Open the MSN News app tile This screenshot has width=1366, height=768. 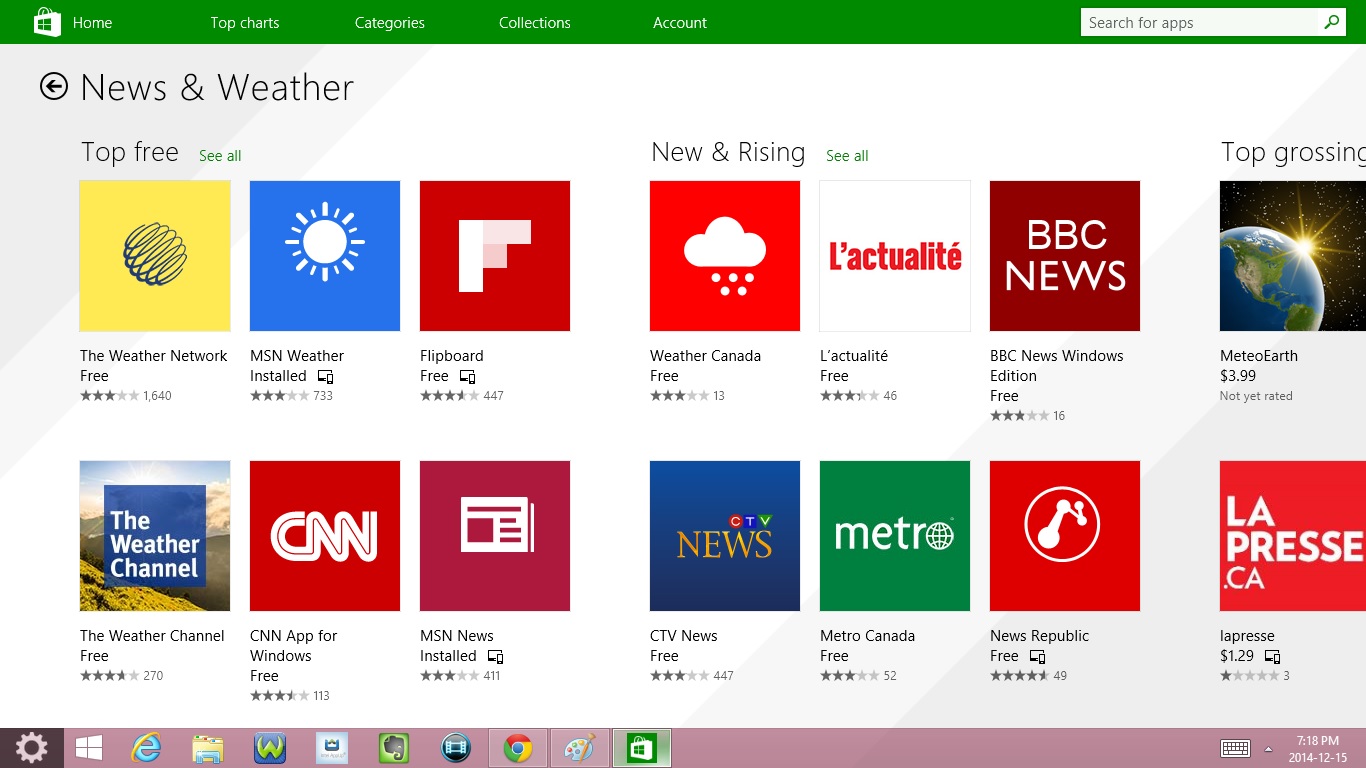pos(495,536)
